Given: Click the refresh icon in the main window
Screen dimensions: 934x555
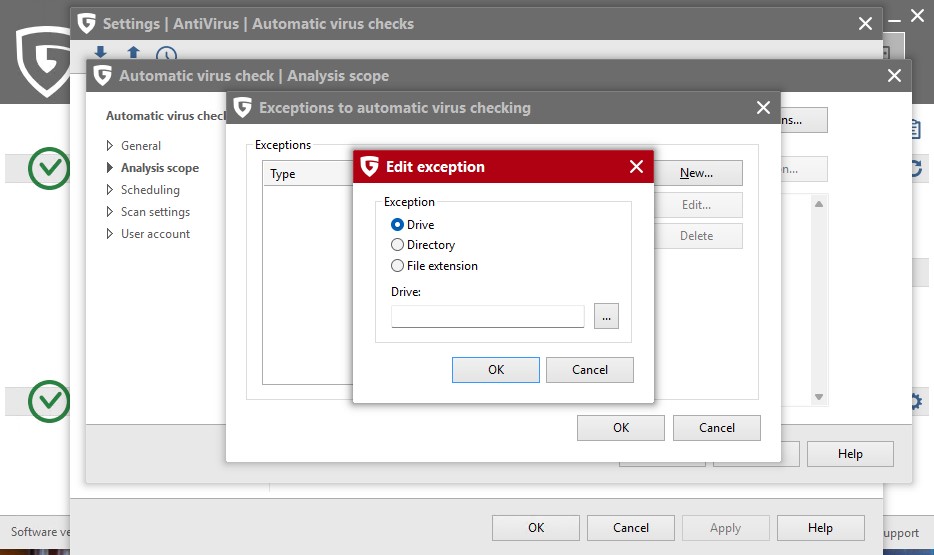Looking at the screenshot, I should coord(916,169).
